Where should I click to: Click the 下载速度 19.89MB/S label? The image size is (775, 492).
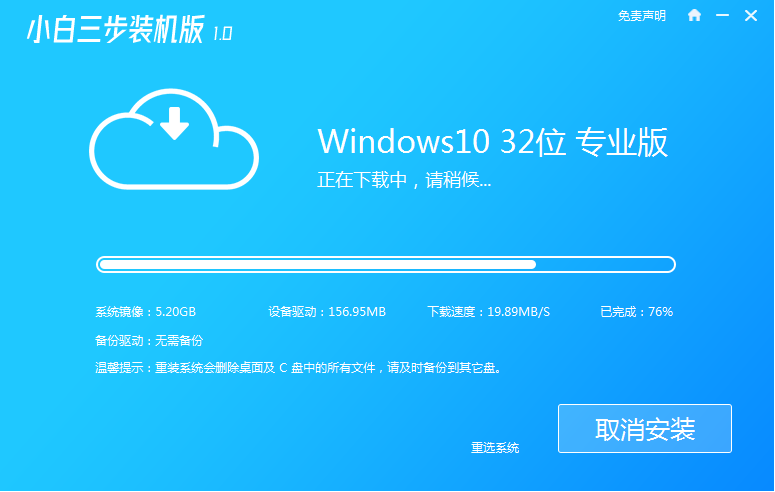[x=488, y=312]
